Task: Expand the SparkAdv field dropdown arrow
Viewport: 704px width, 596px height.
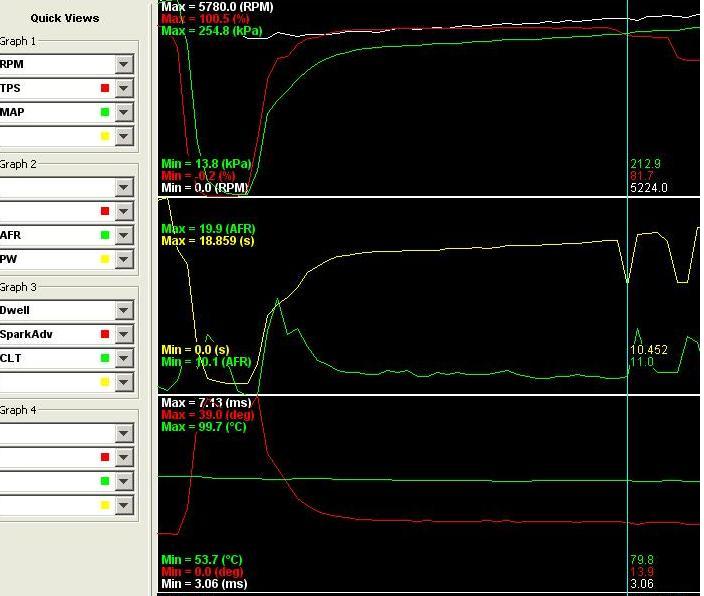Action: [123, 334]
